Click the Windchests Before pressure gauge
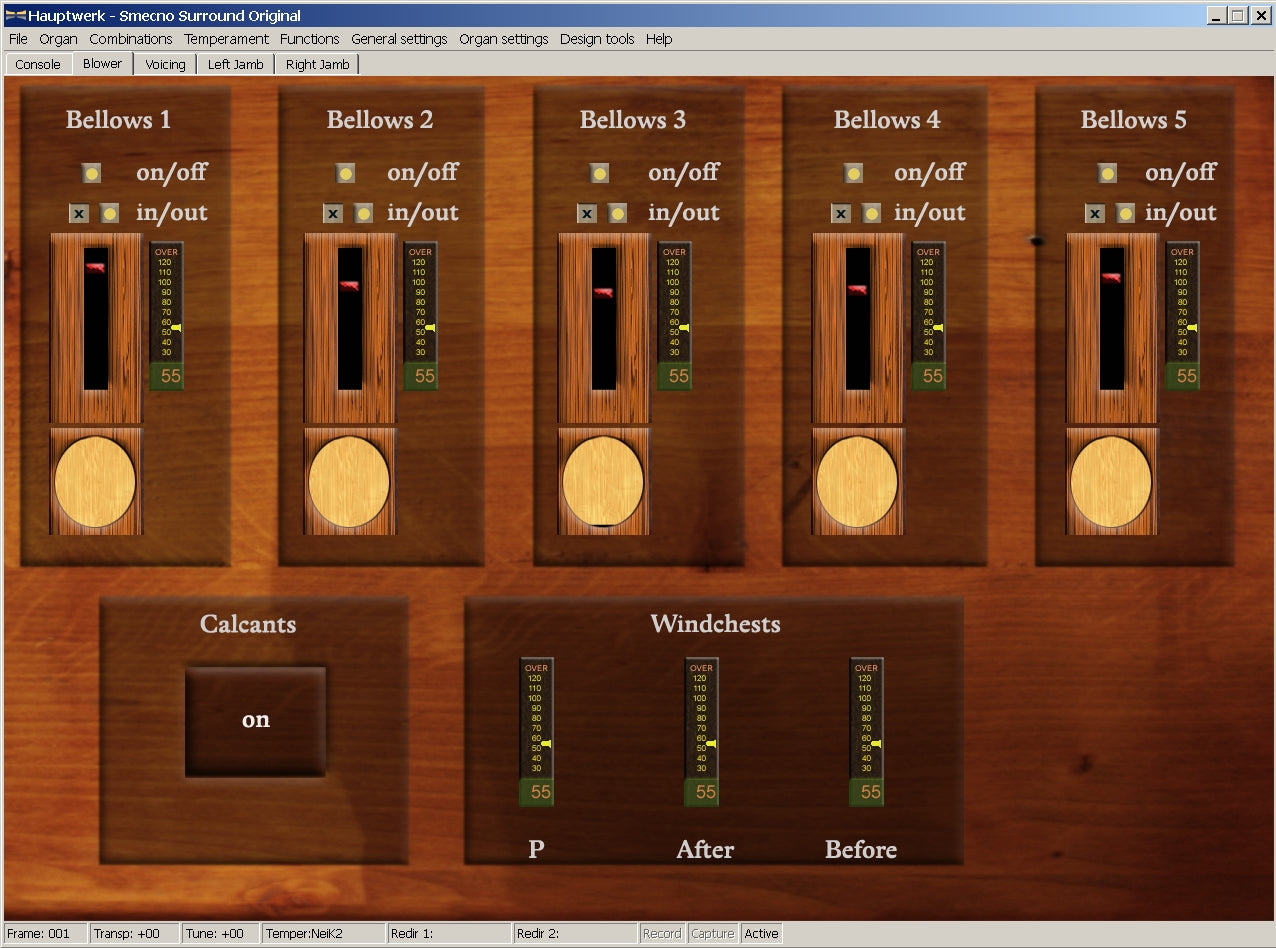Screen dimensions: 1276x948 pos(867,731)
